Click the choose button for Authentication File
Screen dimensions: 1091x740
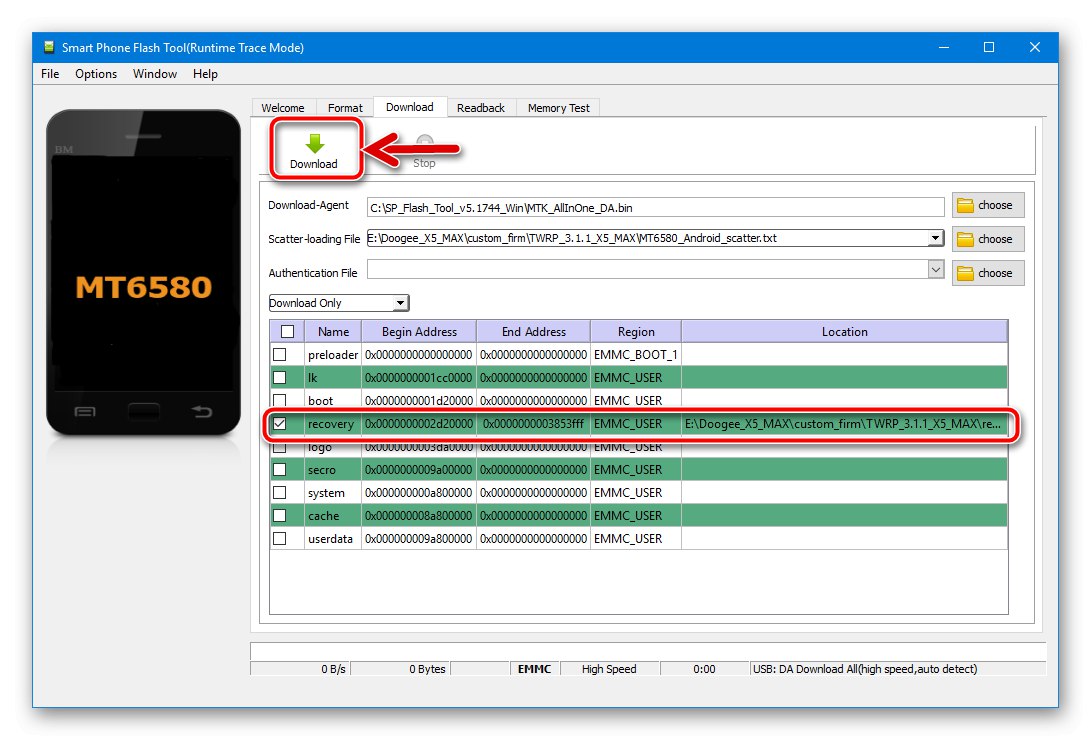click(988, 272)
